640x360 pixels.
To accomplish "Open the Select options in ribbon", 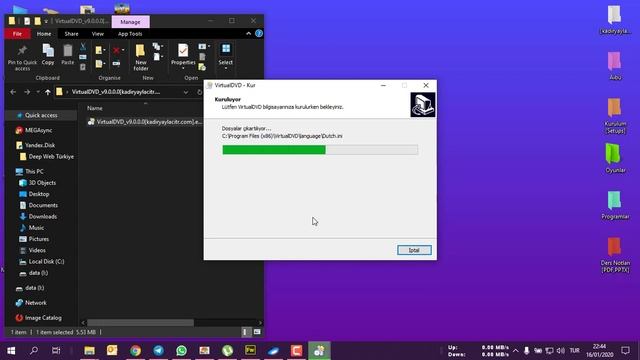I will pos(225,56).
